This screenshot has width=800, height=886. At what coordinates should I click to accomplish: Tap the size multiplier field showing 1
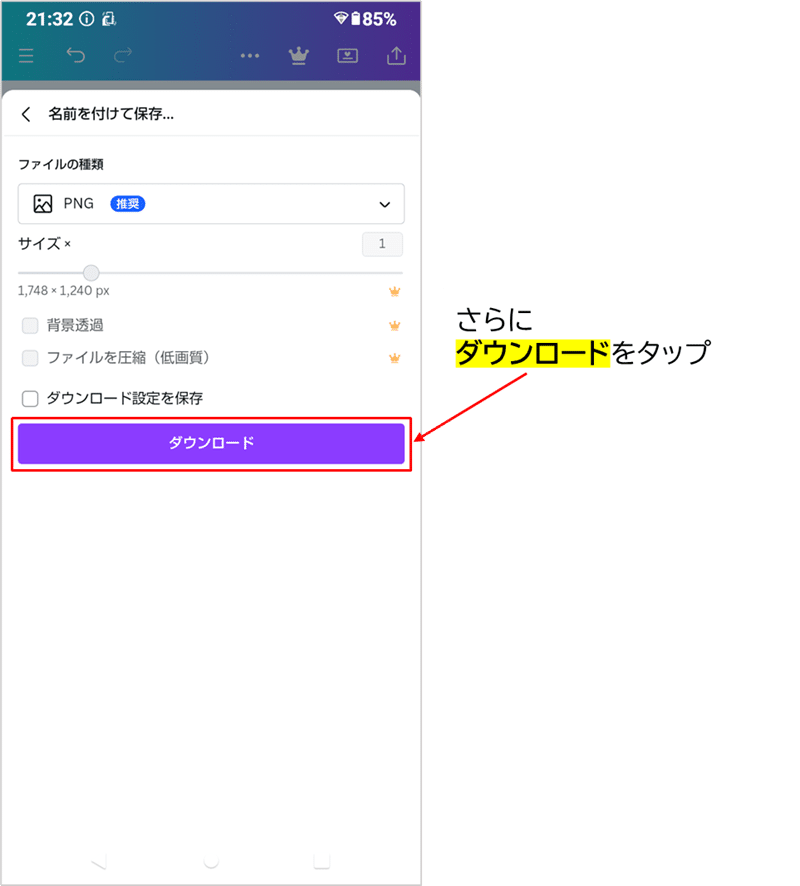(382, 244)
